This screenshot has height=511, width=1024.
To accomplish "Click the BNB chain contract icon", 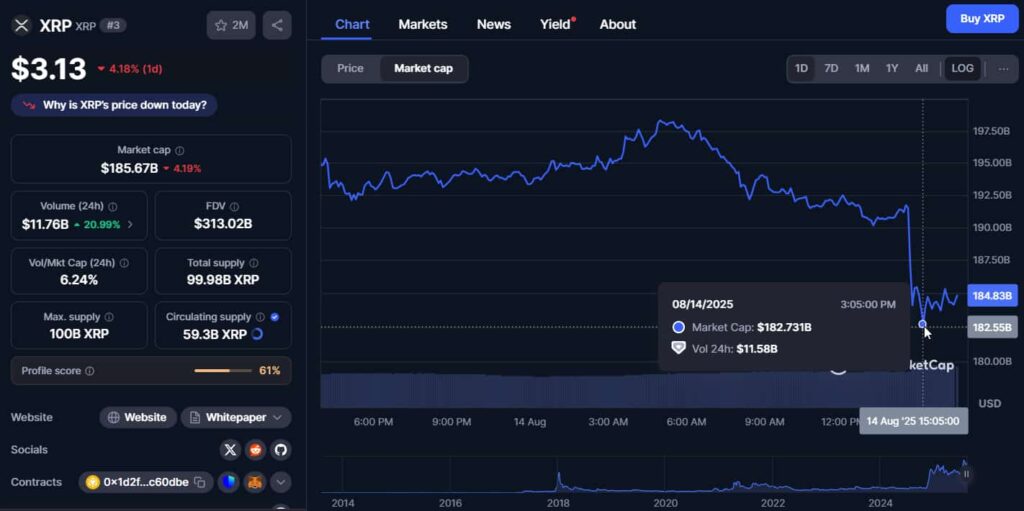I will 93,482.
